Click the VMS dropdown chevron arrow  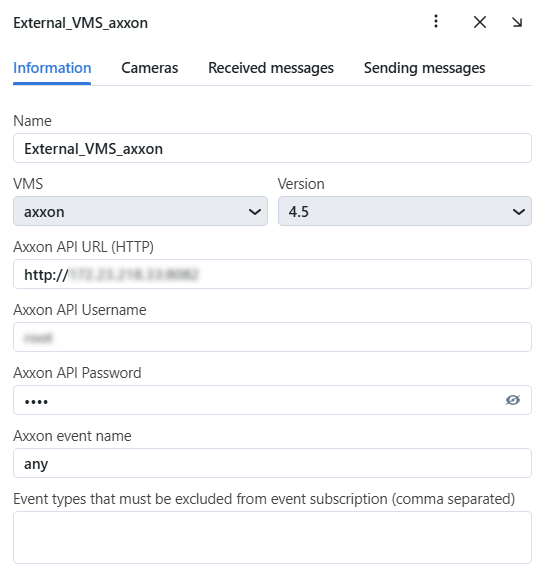pos(255,212)
